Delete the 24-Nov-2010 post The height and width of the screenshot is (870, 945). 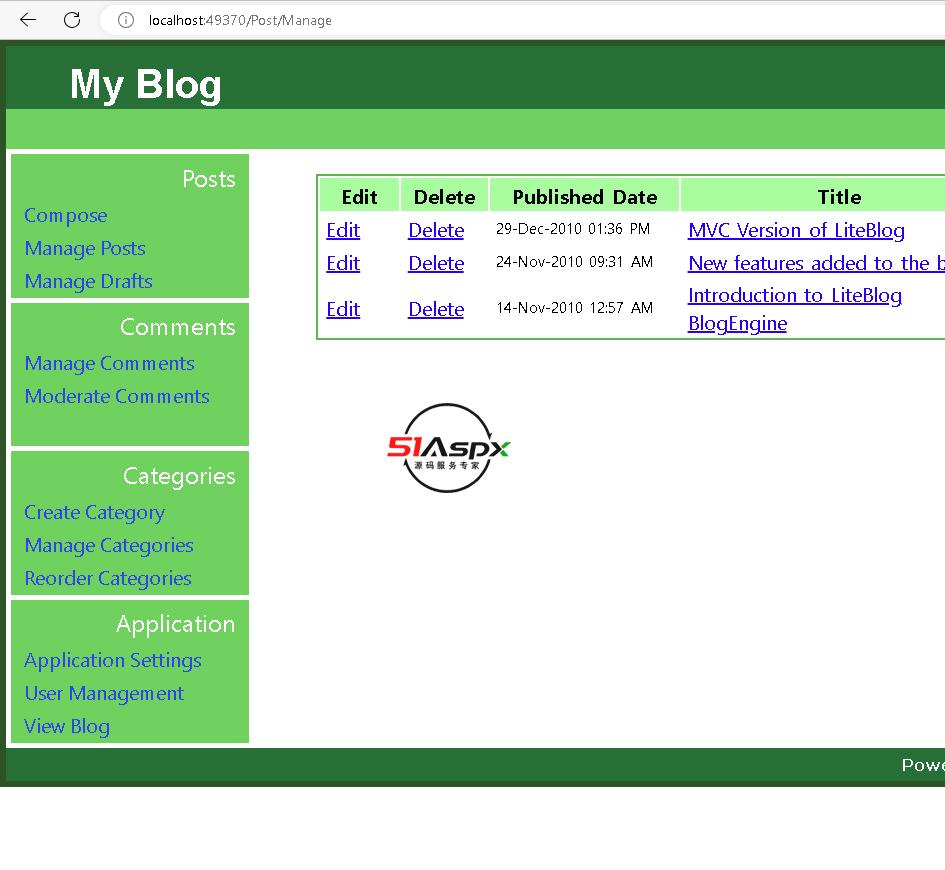click(x=436, y=263)
